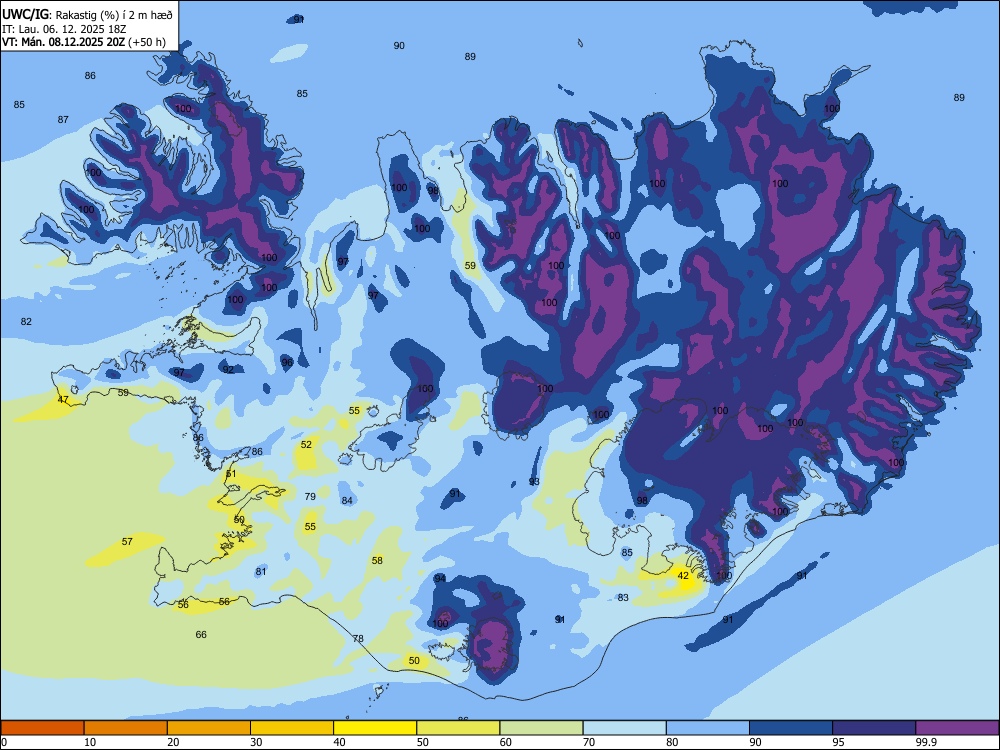Click the humidity value 79 on the map
Viewport: 1000px width, 750px height.
pyautogui.click(x=310, y=496)
